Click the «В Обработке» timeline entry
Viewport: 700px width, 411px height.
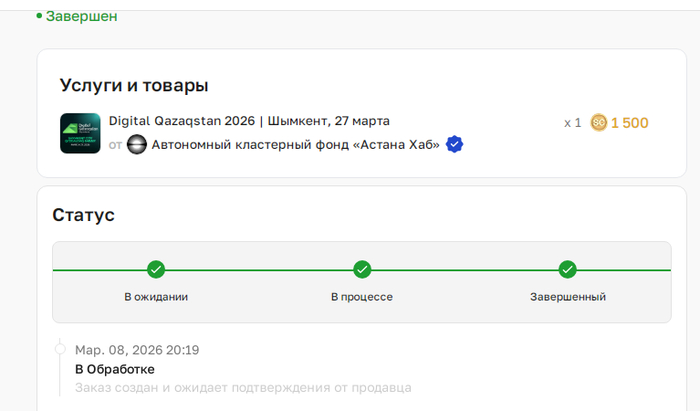click(x=115, y=369)
